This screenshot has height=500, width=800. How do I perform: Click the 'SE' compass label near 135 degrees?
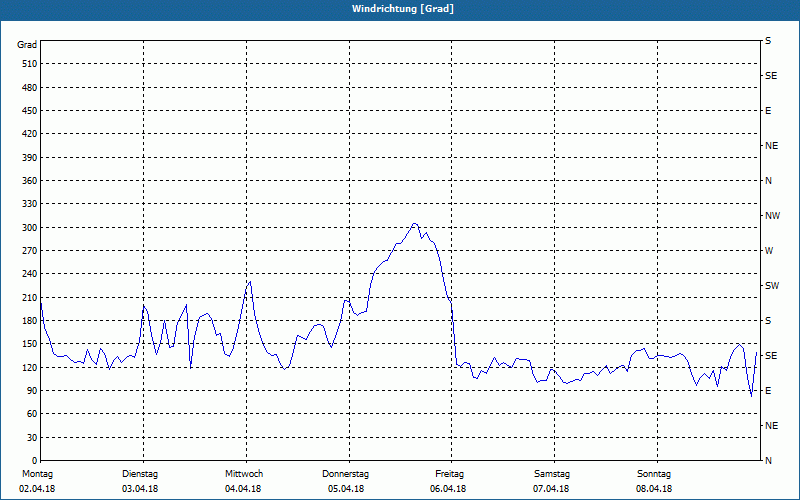click(x=771, y=356)
